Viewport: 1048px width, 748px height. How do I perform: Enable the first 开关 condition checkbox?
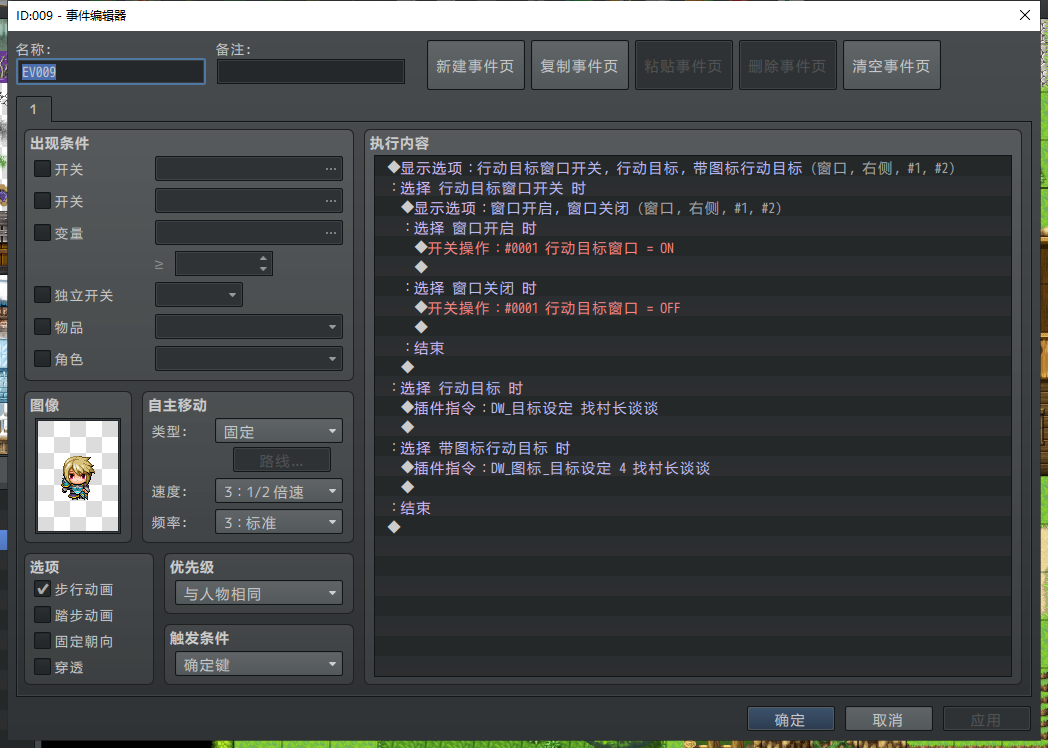click(42, 168)
